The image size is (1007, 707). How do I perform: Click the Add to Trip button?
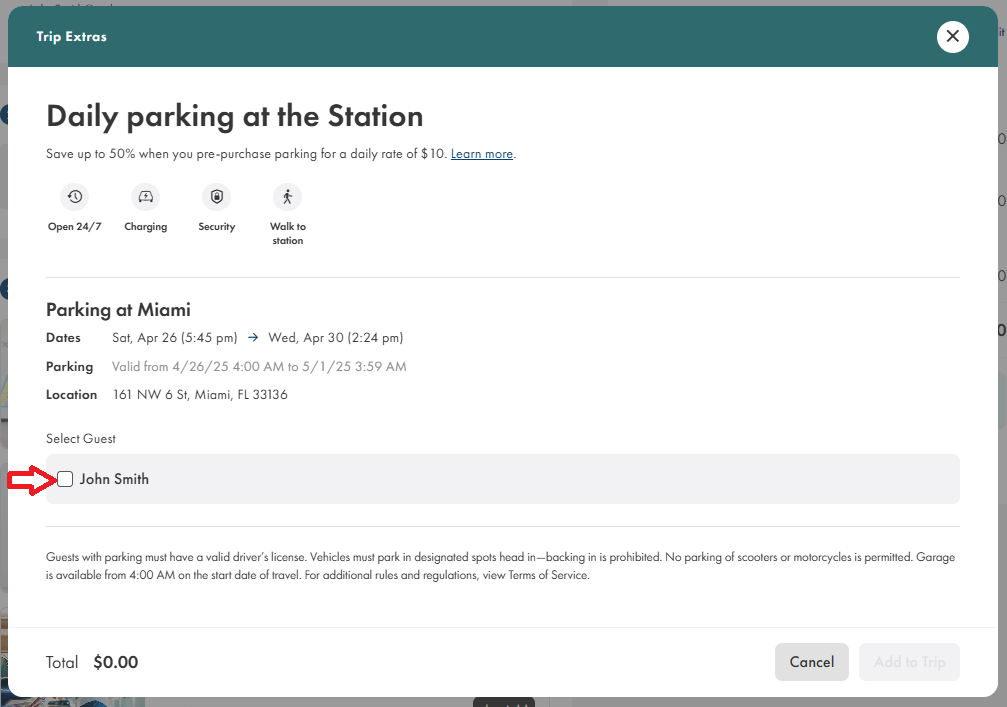909,662
